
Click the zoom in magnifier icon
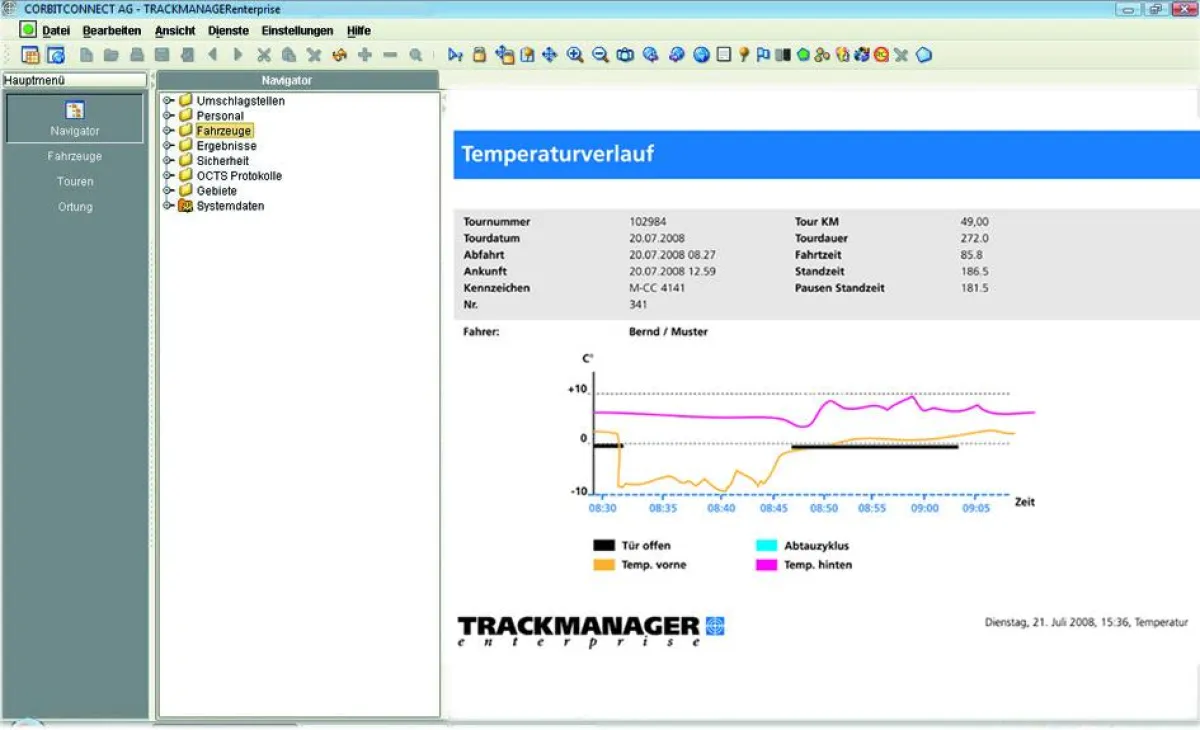click(x=575, y=55)
